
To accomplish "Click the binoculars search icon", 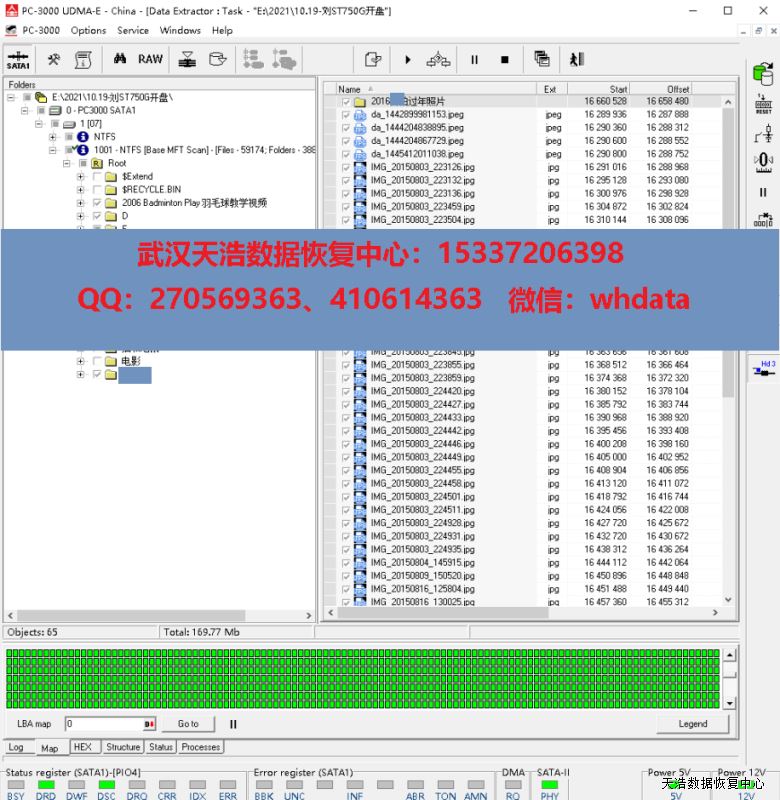I will pos(120,59).
